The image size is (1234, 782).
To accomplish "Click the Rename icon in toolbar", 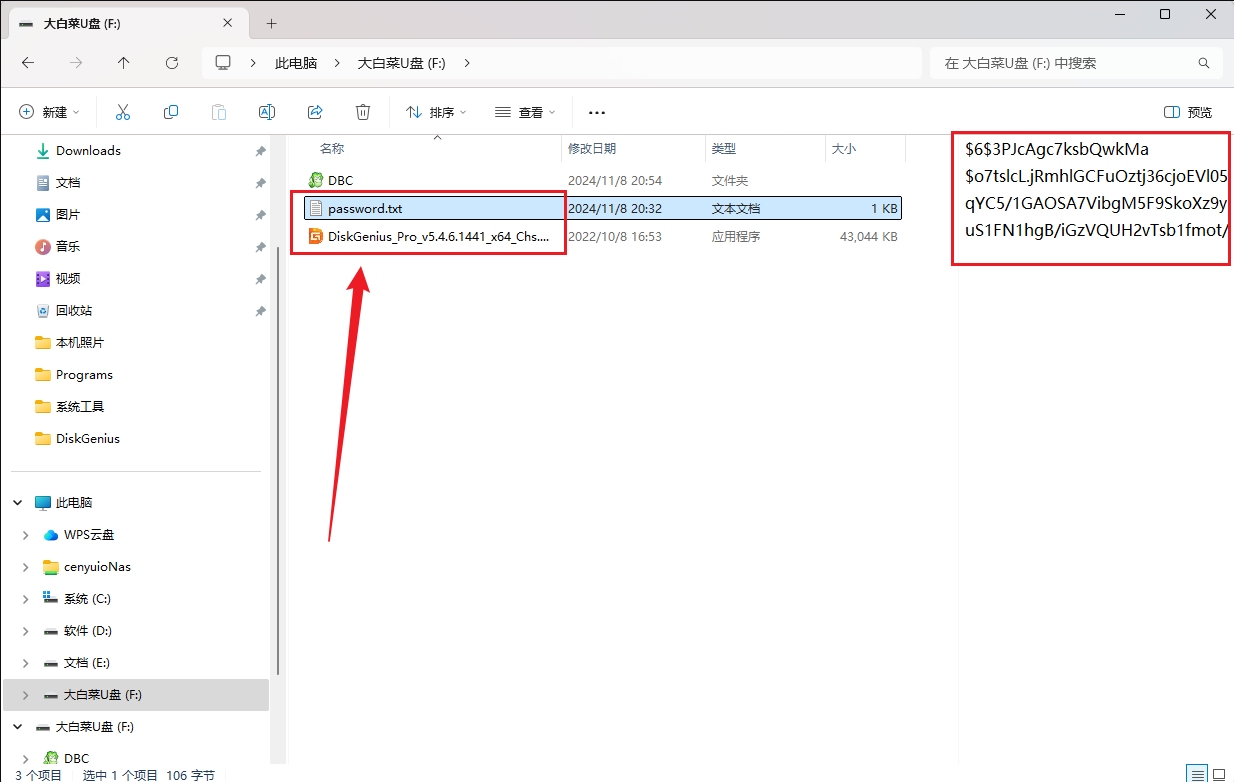I will [x=267, y=112].
